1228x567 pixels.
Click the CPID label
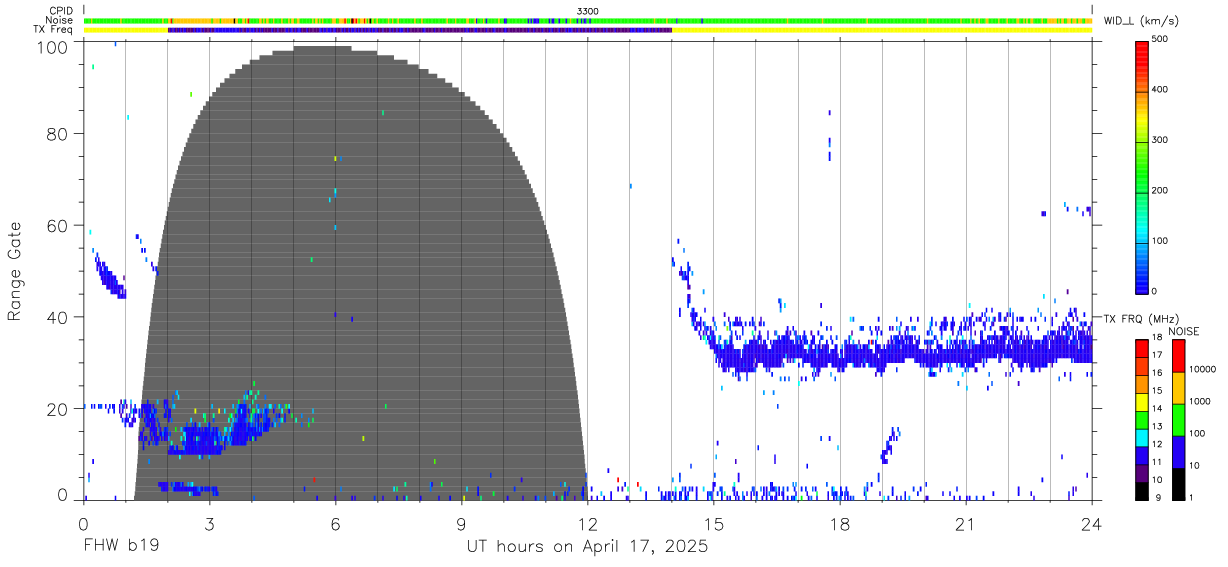point(62,11)
